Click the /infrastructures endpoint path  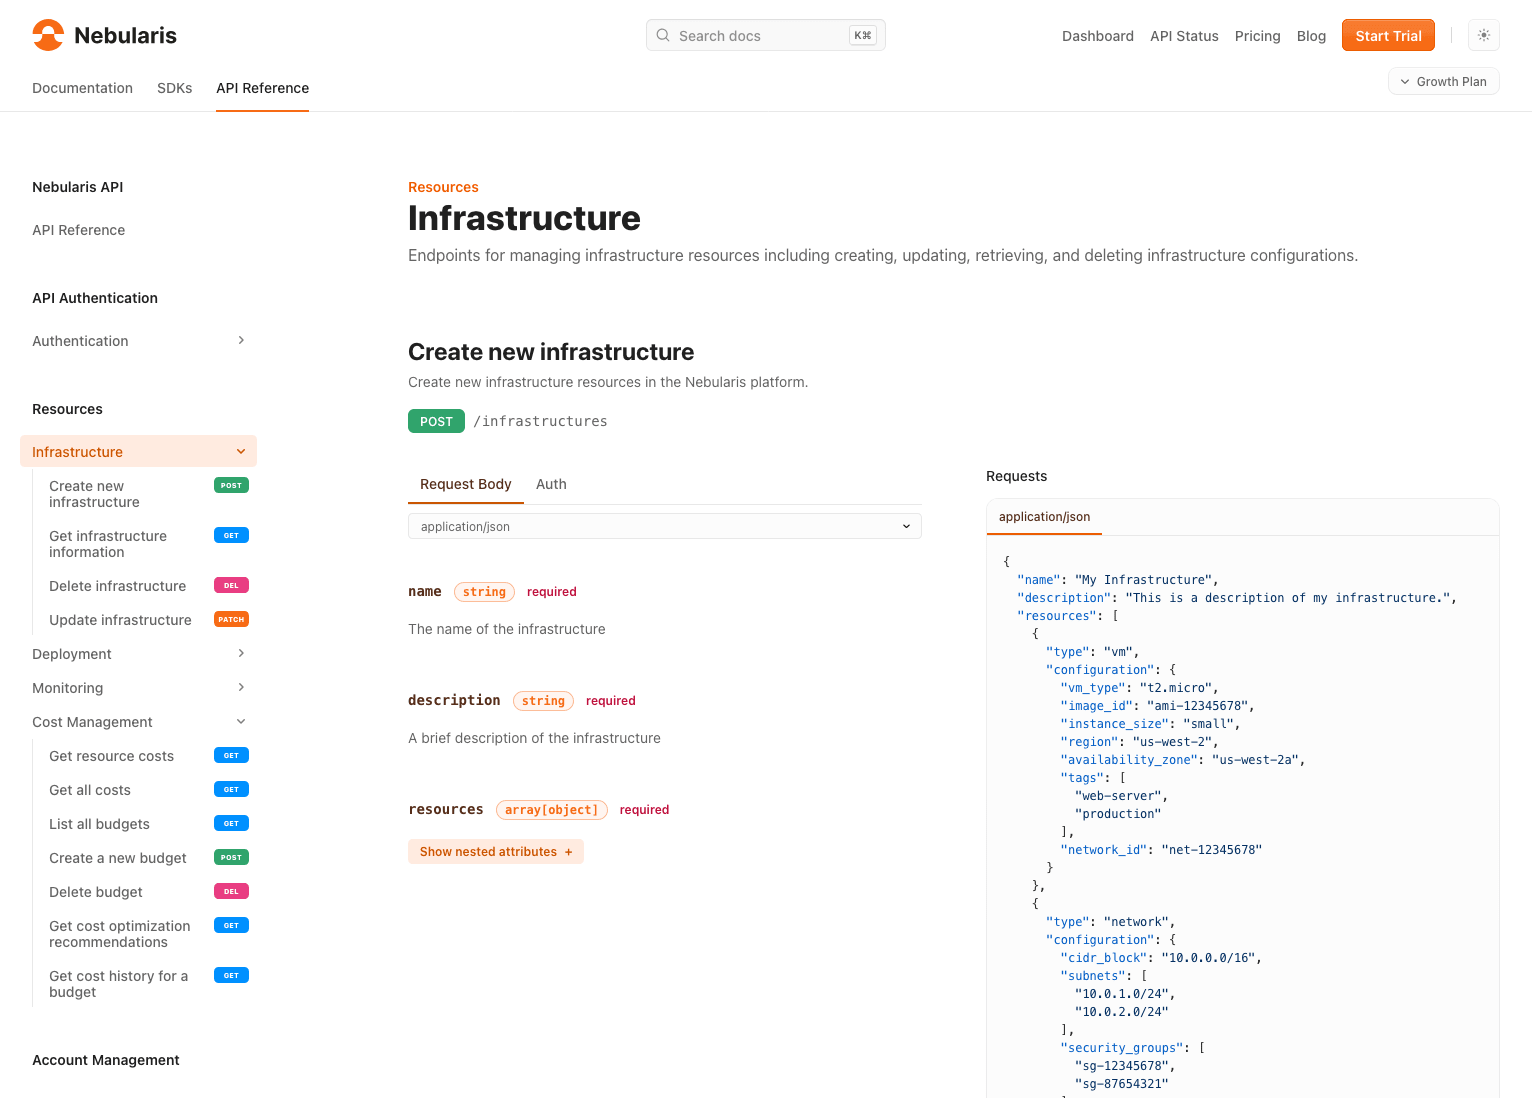coord(540,421)
